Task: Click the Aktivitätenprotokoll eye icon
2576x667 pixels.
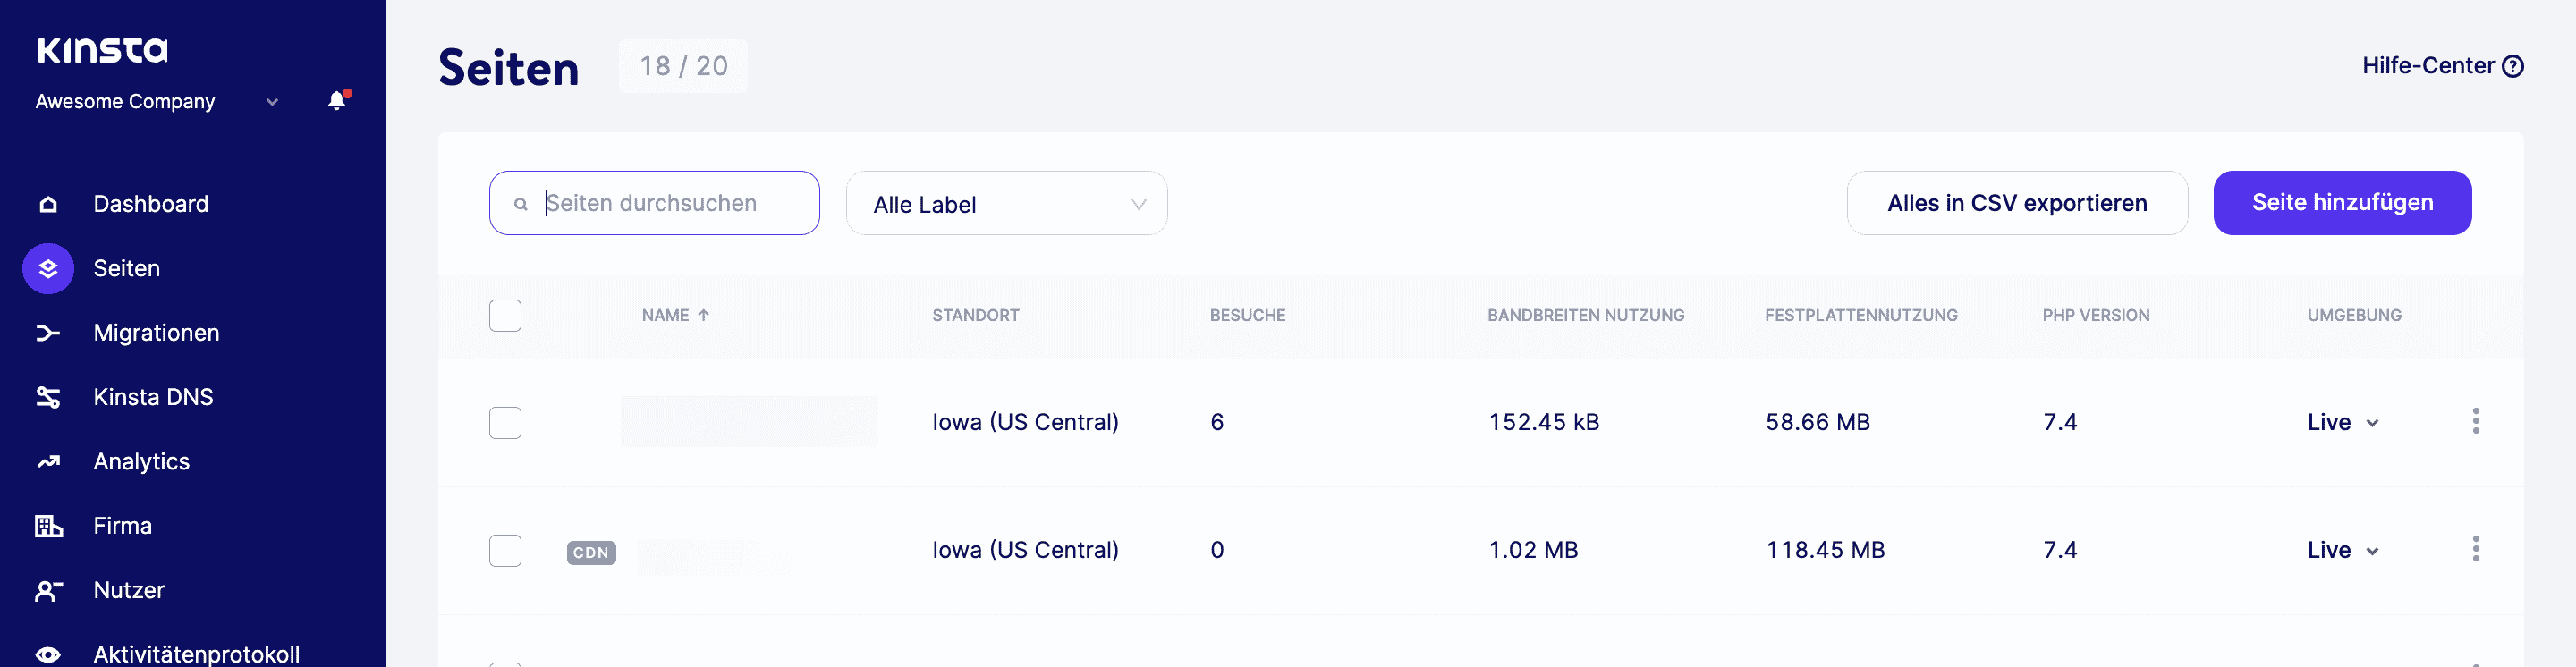Action: pos(48,655)
